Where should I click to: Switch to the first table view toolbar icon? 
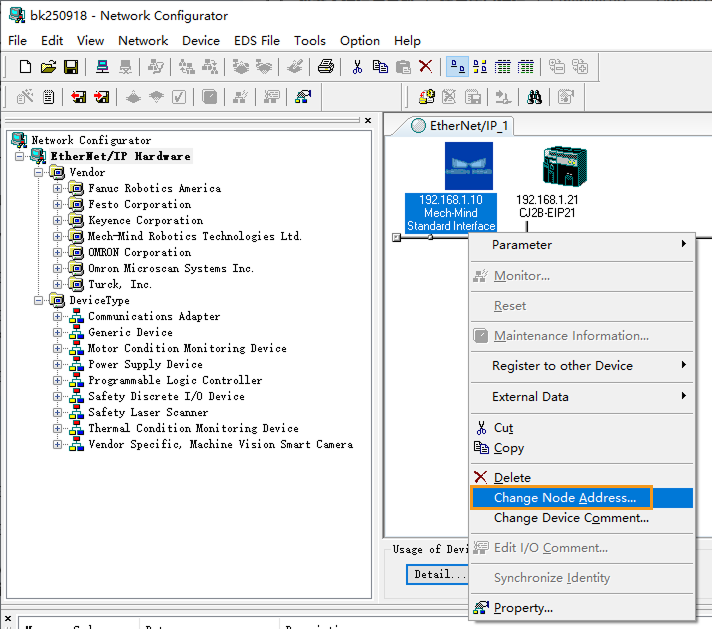tap(502, 67)
